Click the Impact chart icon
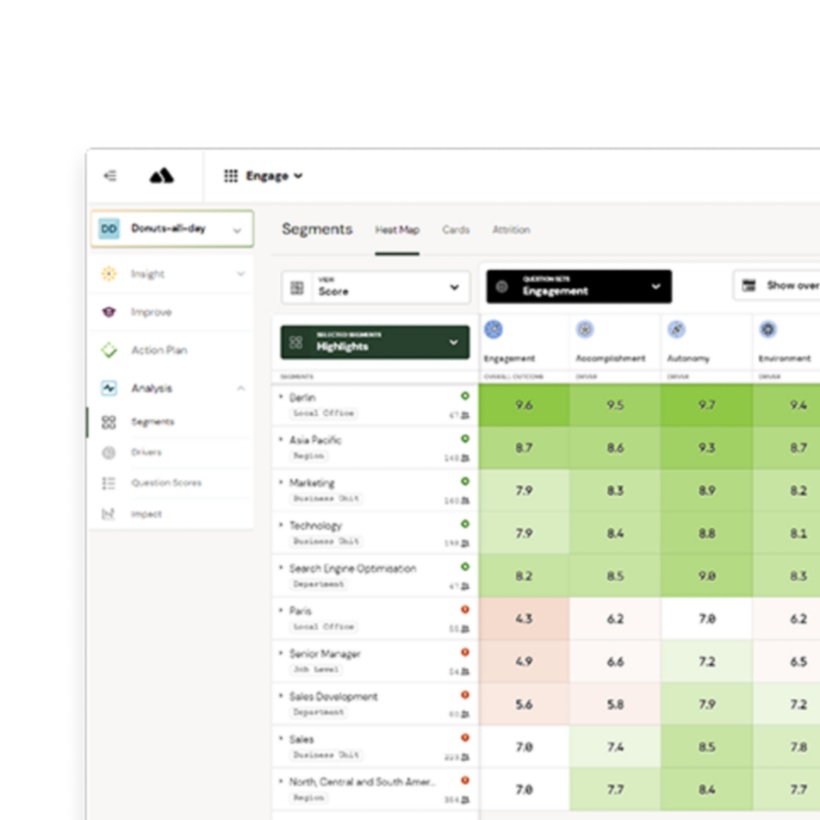Image resolution: width=820 pixels, height=820 pixels. click(109, 514)
